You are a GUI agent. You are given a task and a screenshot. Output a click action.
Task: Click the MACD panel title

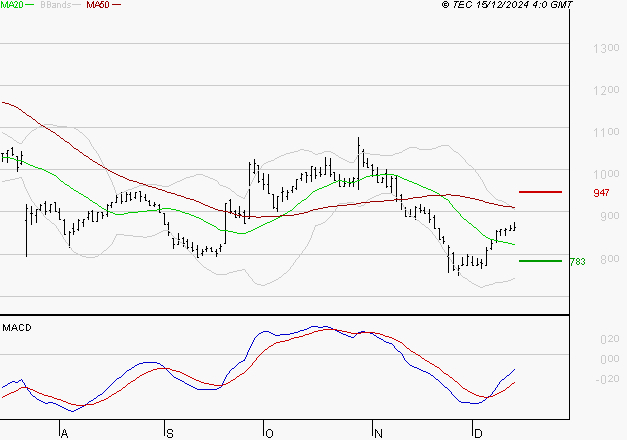(x=17, y=327)
